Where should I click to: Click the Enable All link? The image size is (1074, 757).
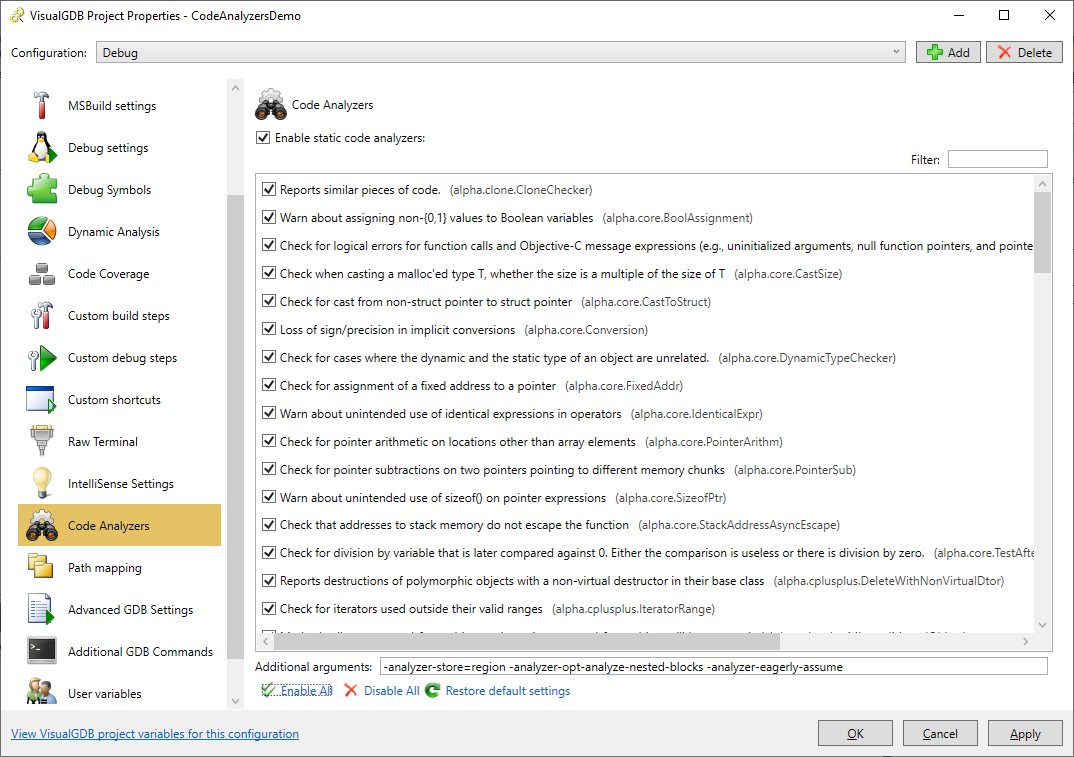point(306,691)
